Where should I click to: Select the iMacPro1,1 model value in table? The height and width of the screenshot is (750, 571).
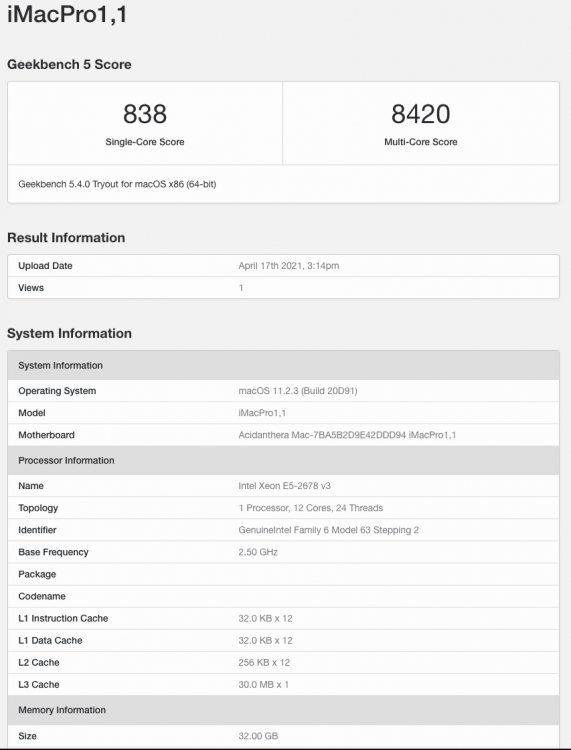262,413
